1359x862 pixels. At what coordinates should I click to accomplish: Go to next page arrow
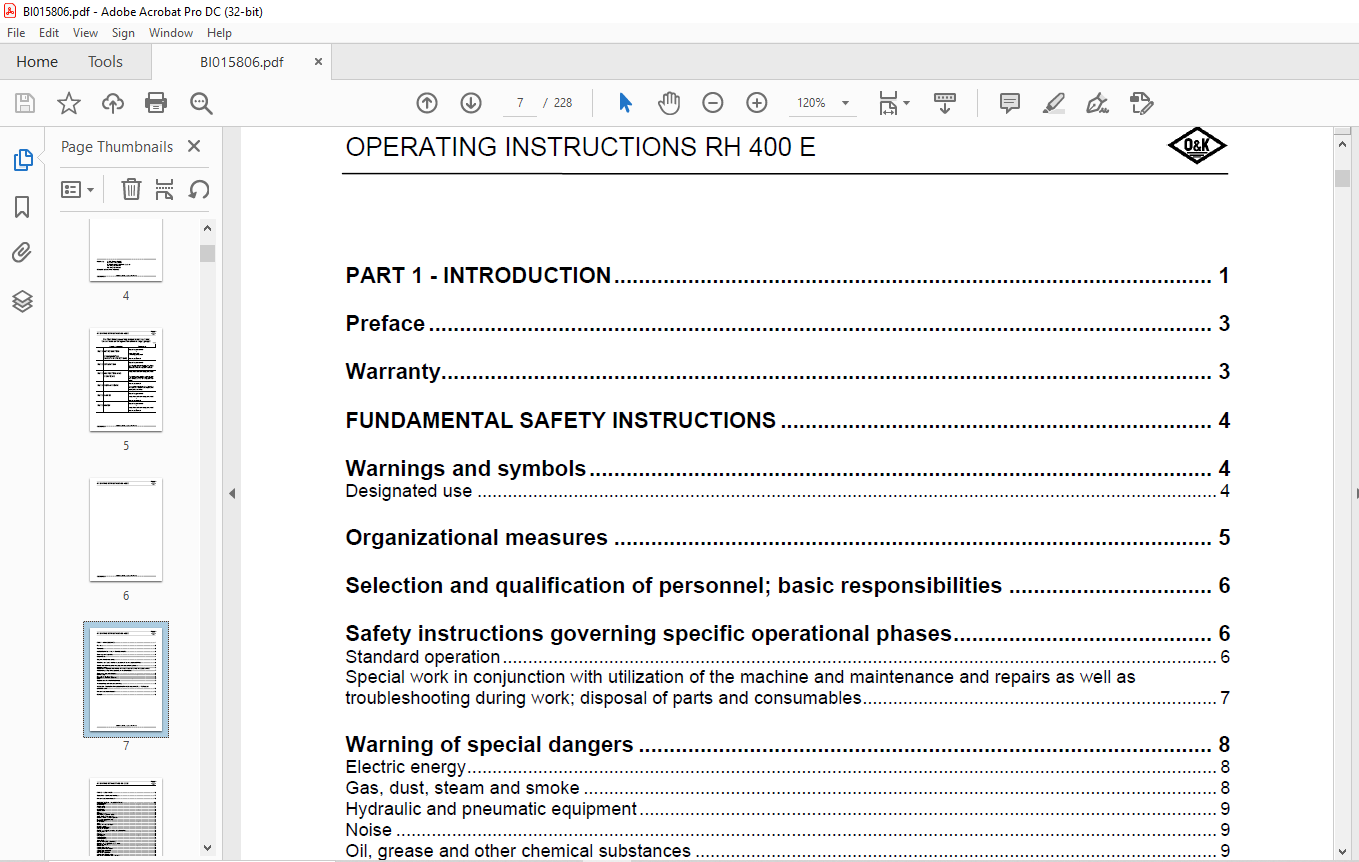(x=471, y=103)
